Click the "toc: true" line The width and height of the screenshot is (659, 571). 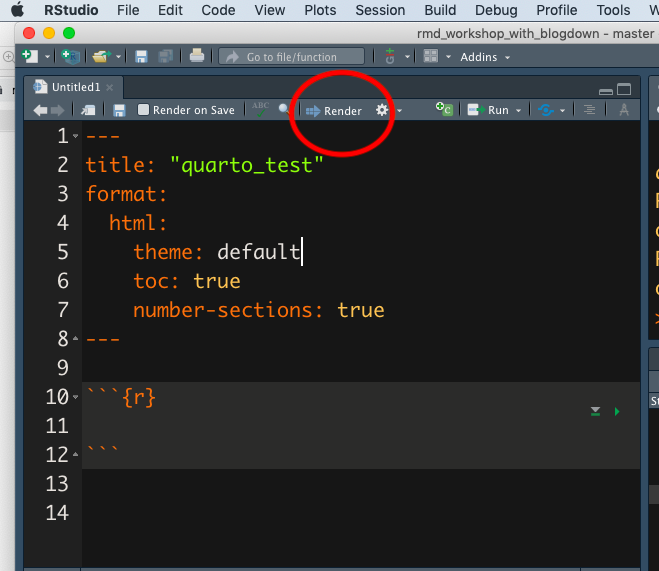tap(187, 281)
